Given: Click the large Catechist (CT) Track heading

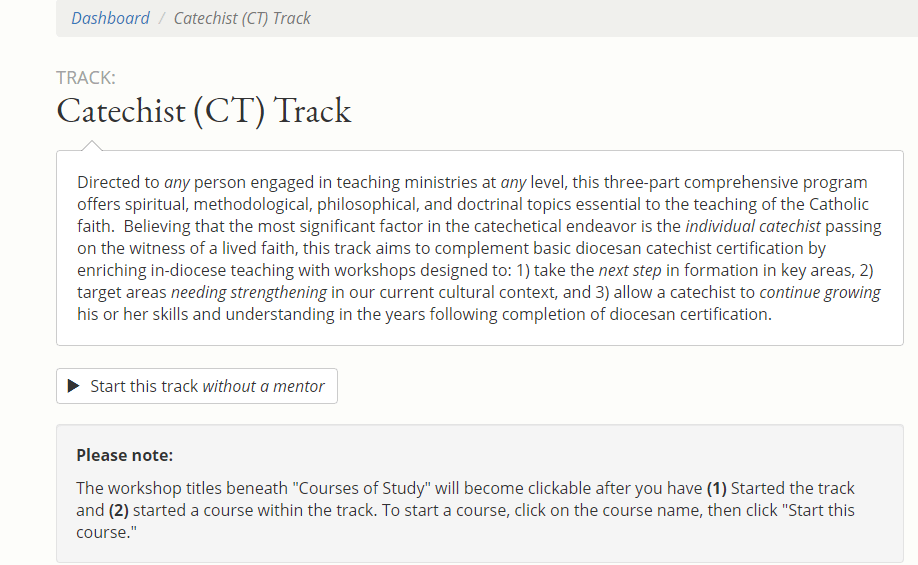Looking at the screenshot, I should coord(204,110).
